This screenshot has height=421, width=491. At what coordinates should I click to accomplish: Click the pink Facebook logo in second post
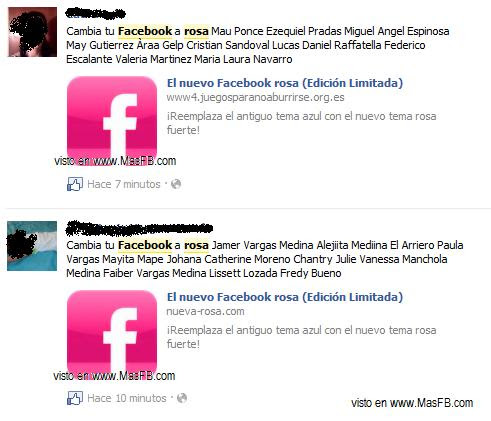click(x=112, y=334)
